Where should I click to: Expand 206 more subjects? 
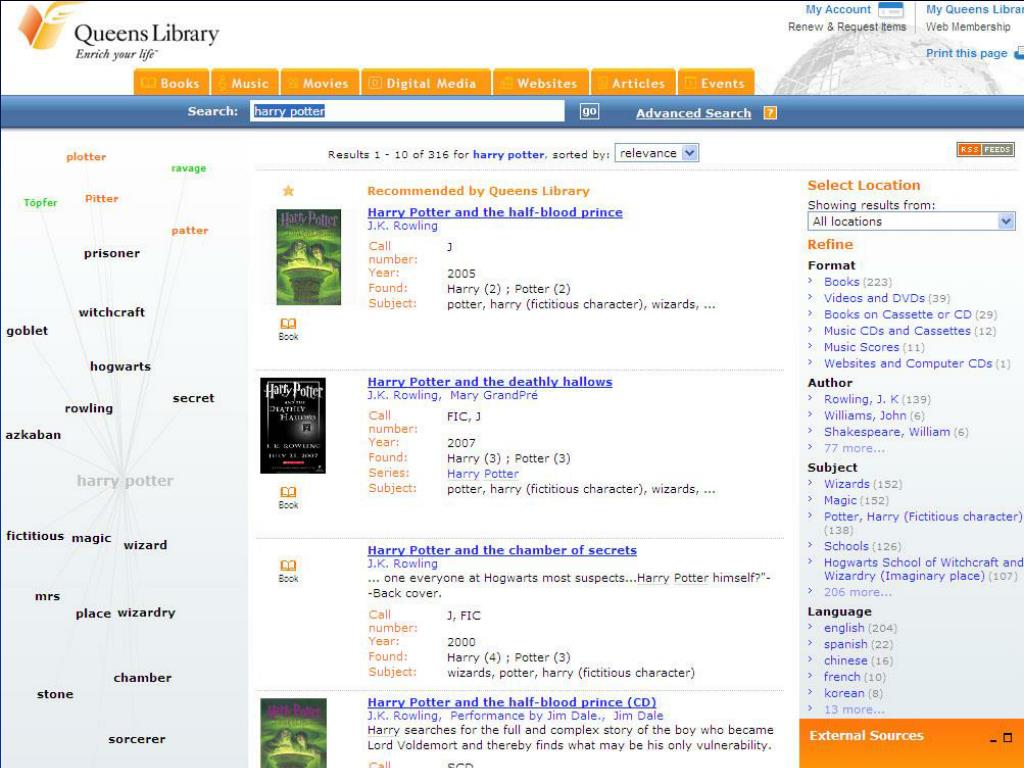tap(857, 592)
